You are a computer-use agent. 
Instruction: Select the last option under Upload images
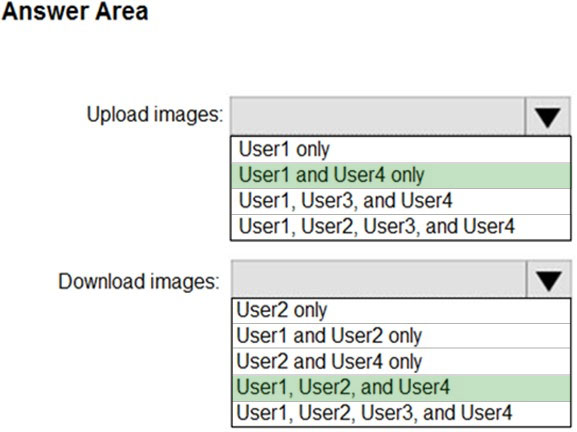tap(401, 227)
